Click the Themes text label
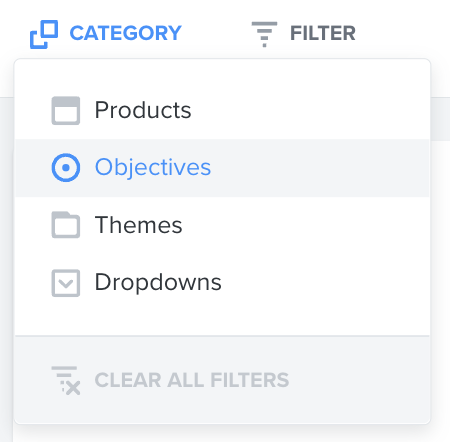The image size is (450, 442). pyautogui.click(x=138, y=225)
